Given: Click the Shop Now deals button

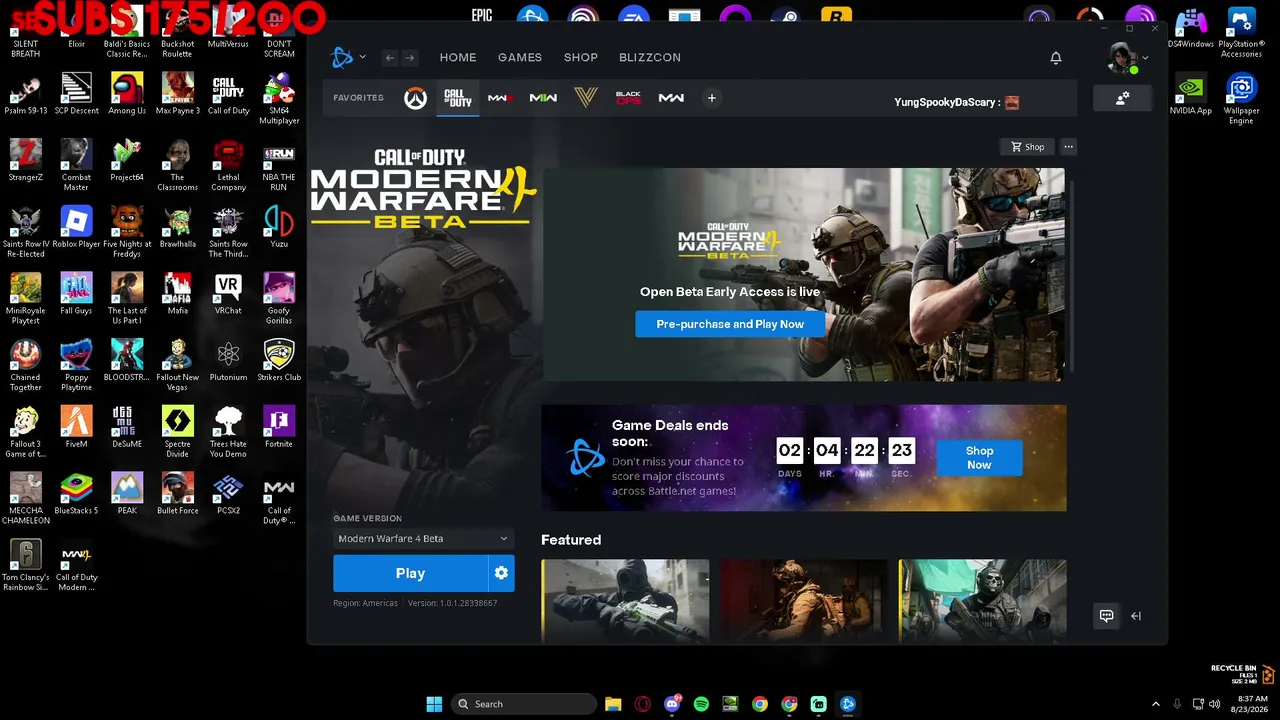Looking at the screenshot, I should (x=979, y=458).
